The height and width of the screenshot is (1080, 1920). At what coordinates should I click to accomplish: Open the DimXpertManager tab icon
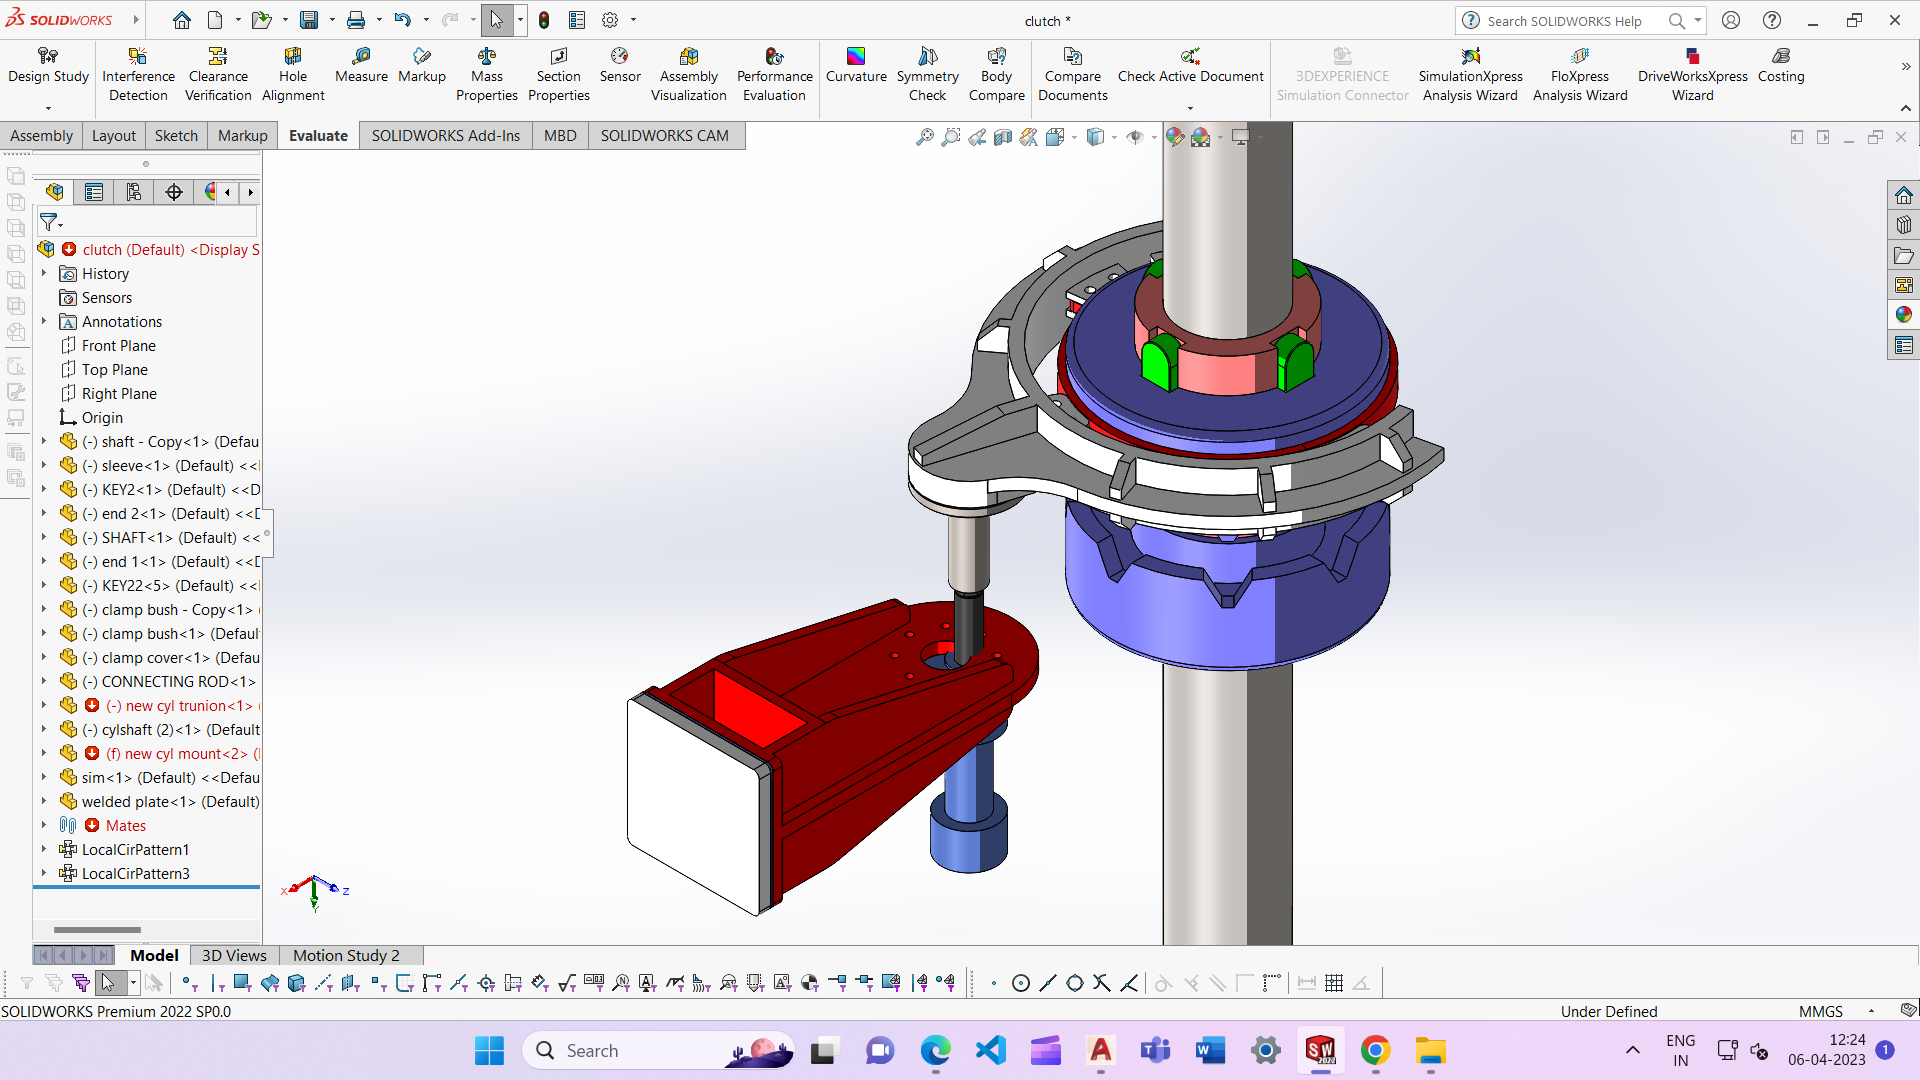point(174,192)
